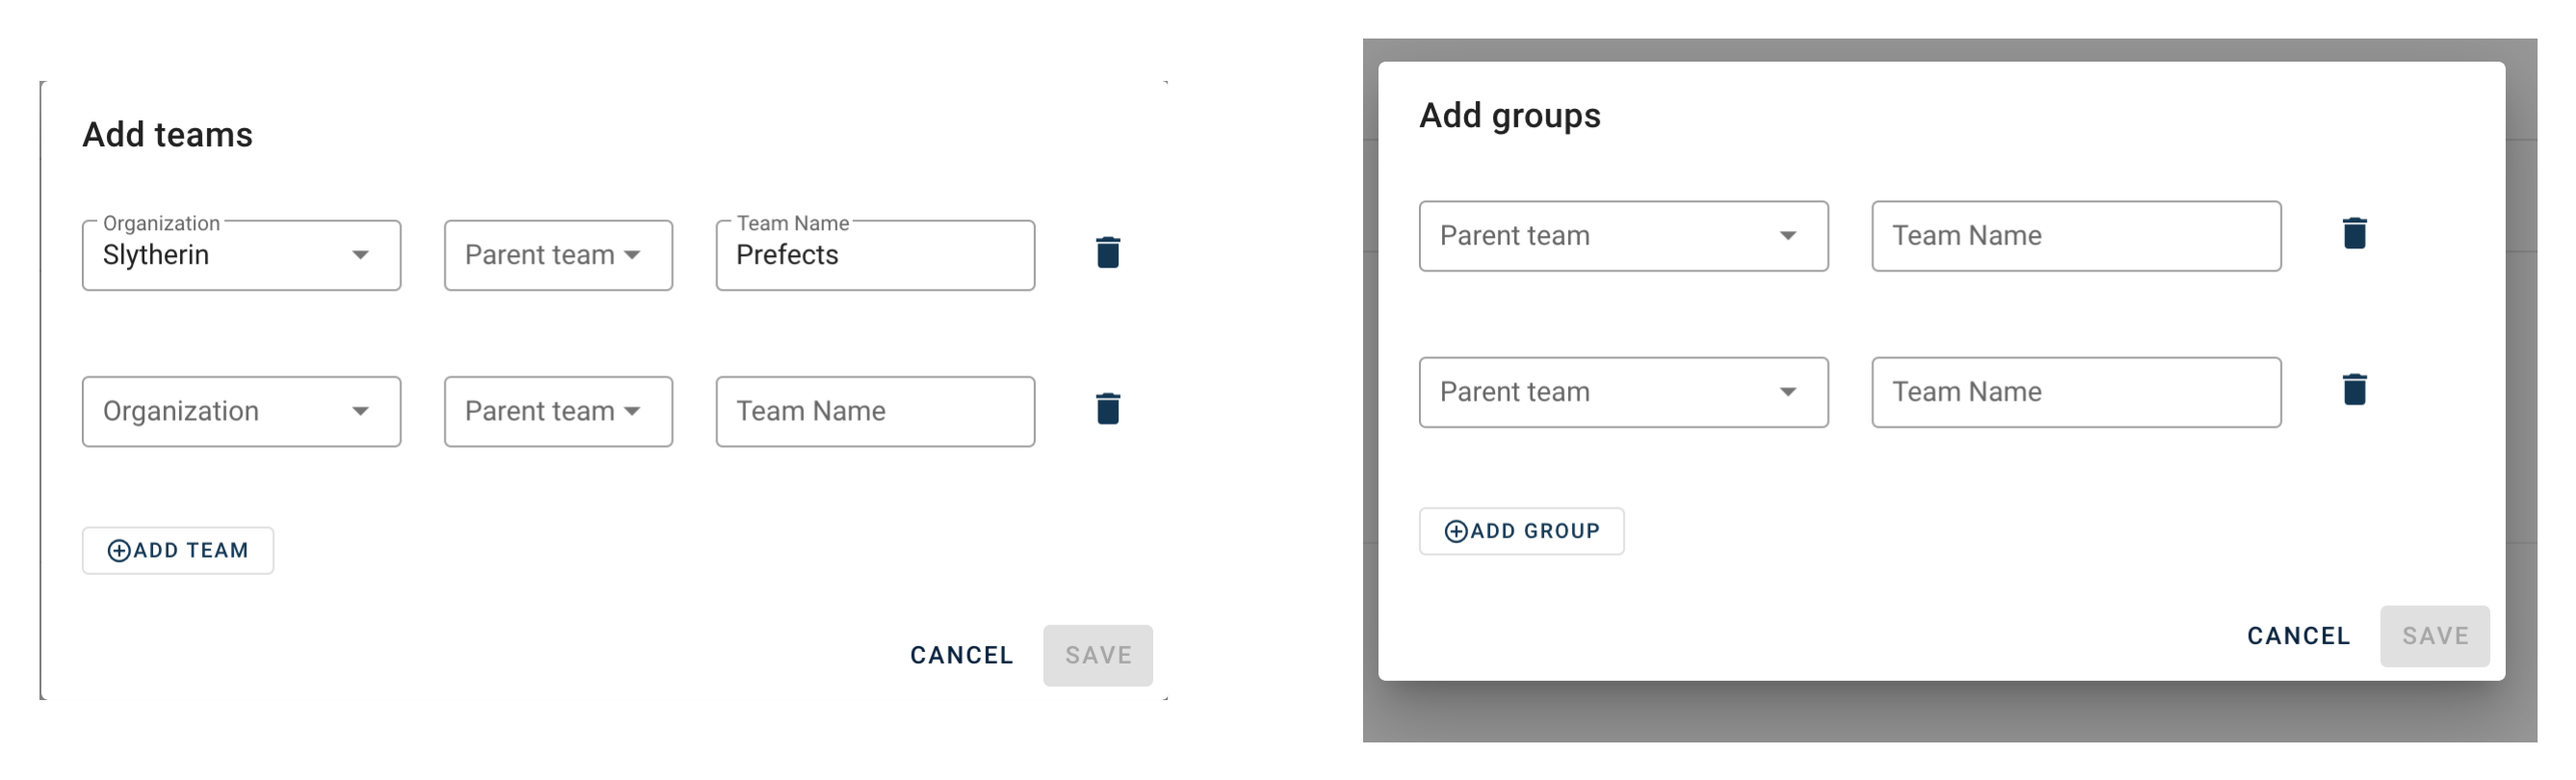Click CANCEL in the Add teams dialog

tap(960, 655)
